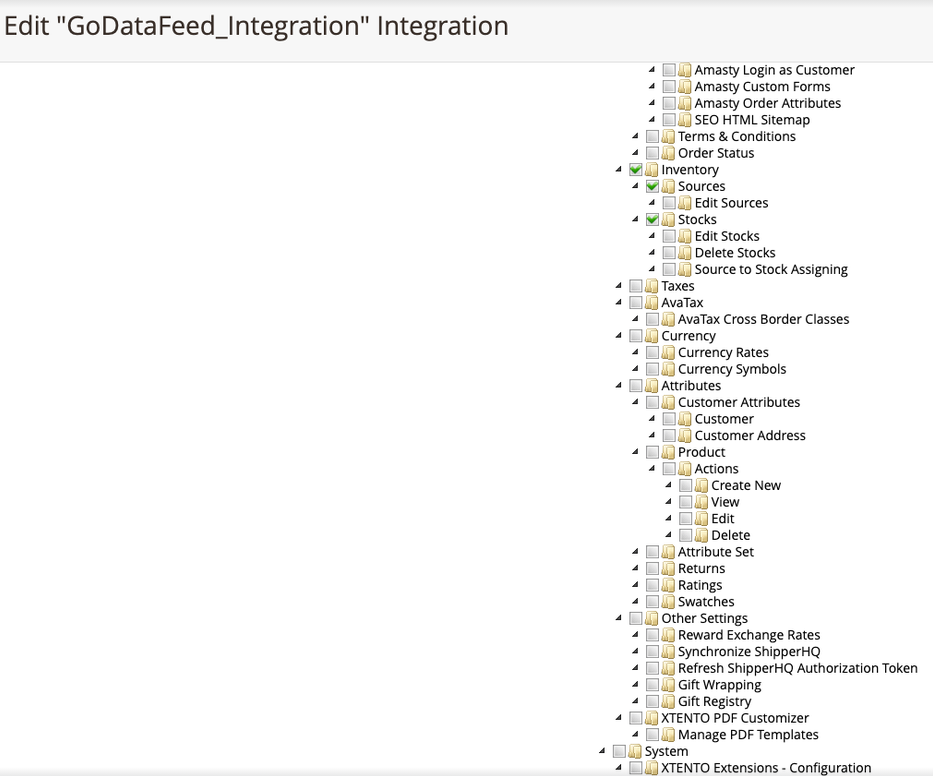Uncheck the Inventory checkbox

coord(635,170)
